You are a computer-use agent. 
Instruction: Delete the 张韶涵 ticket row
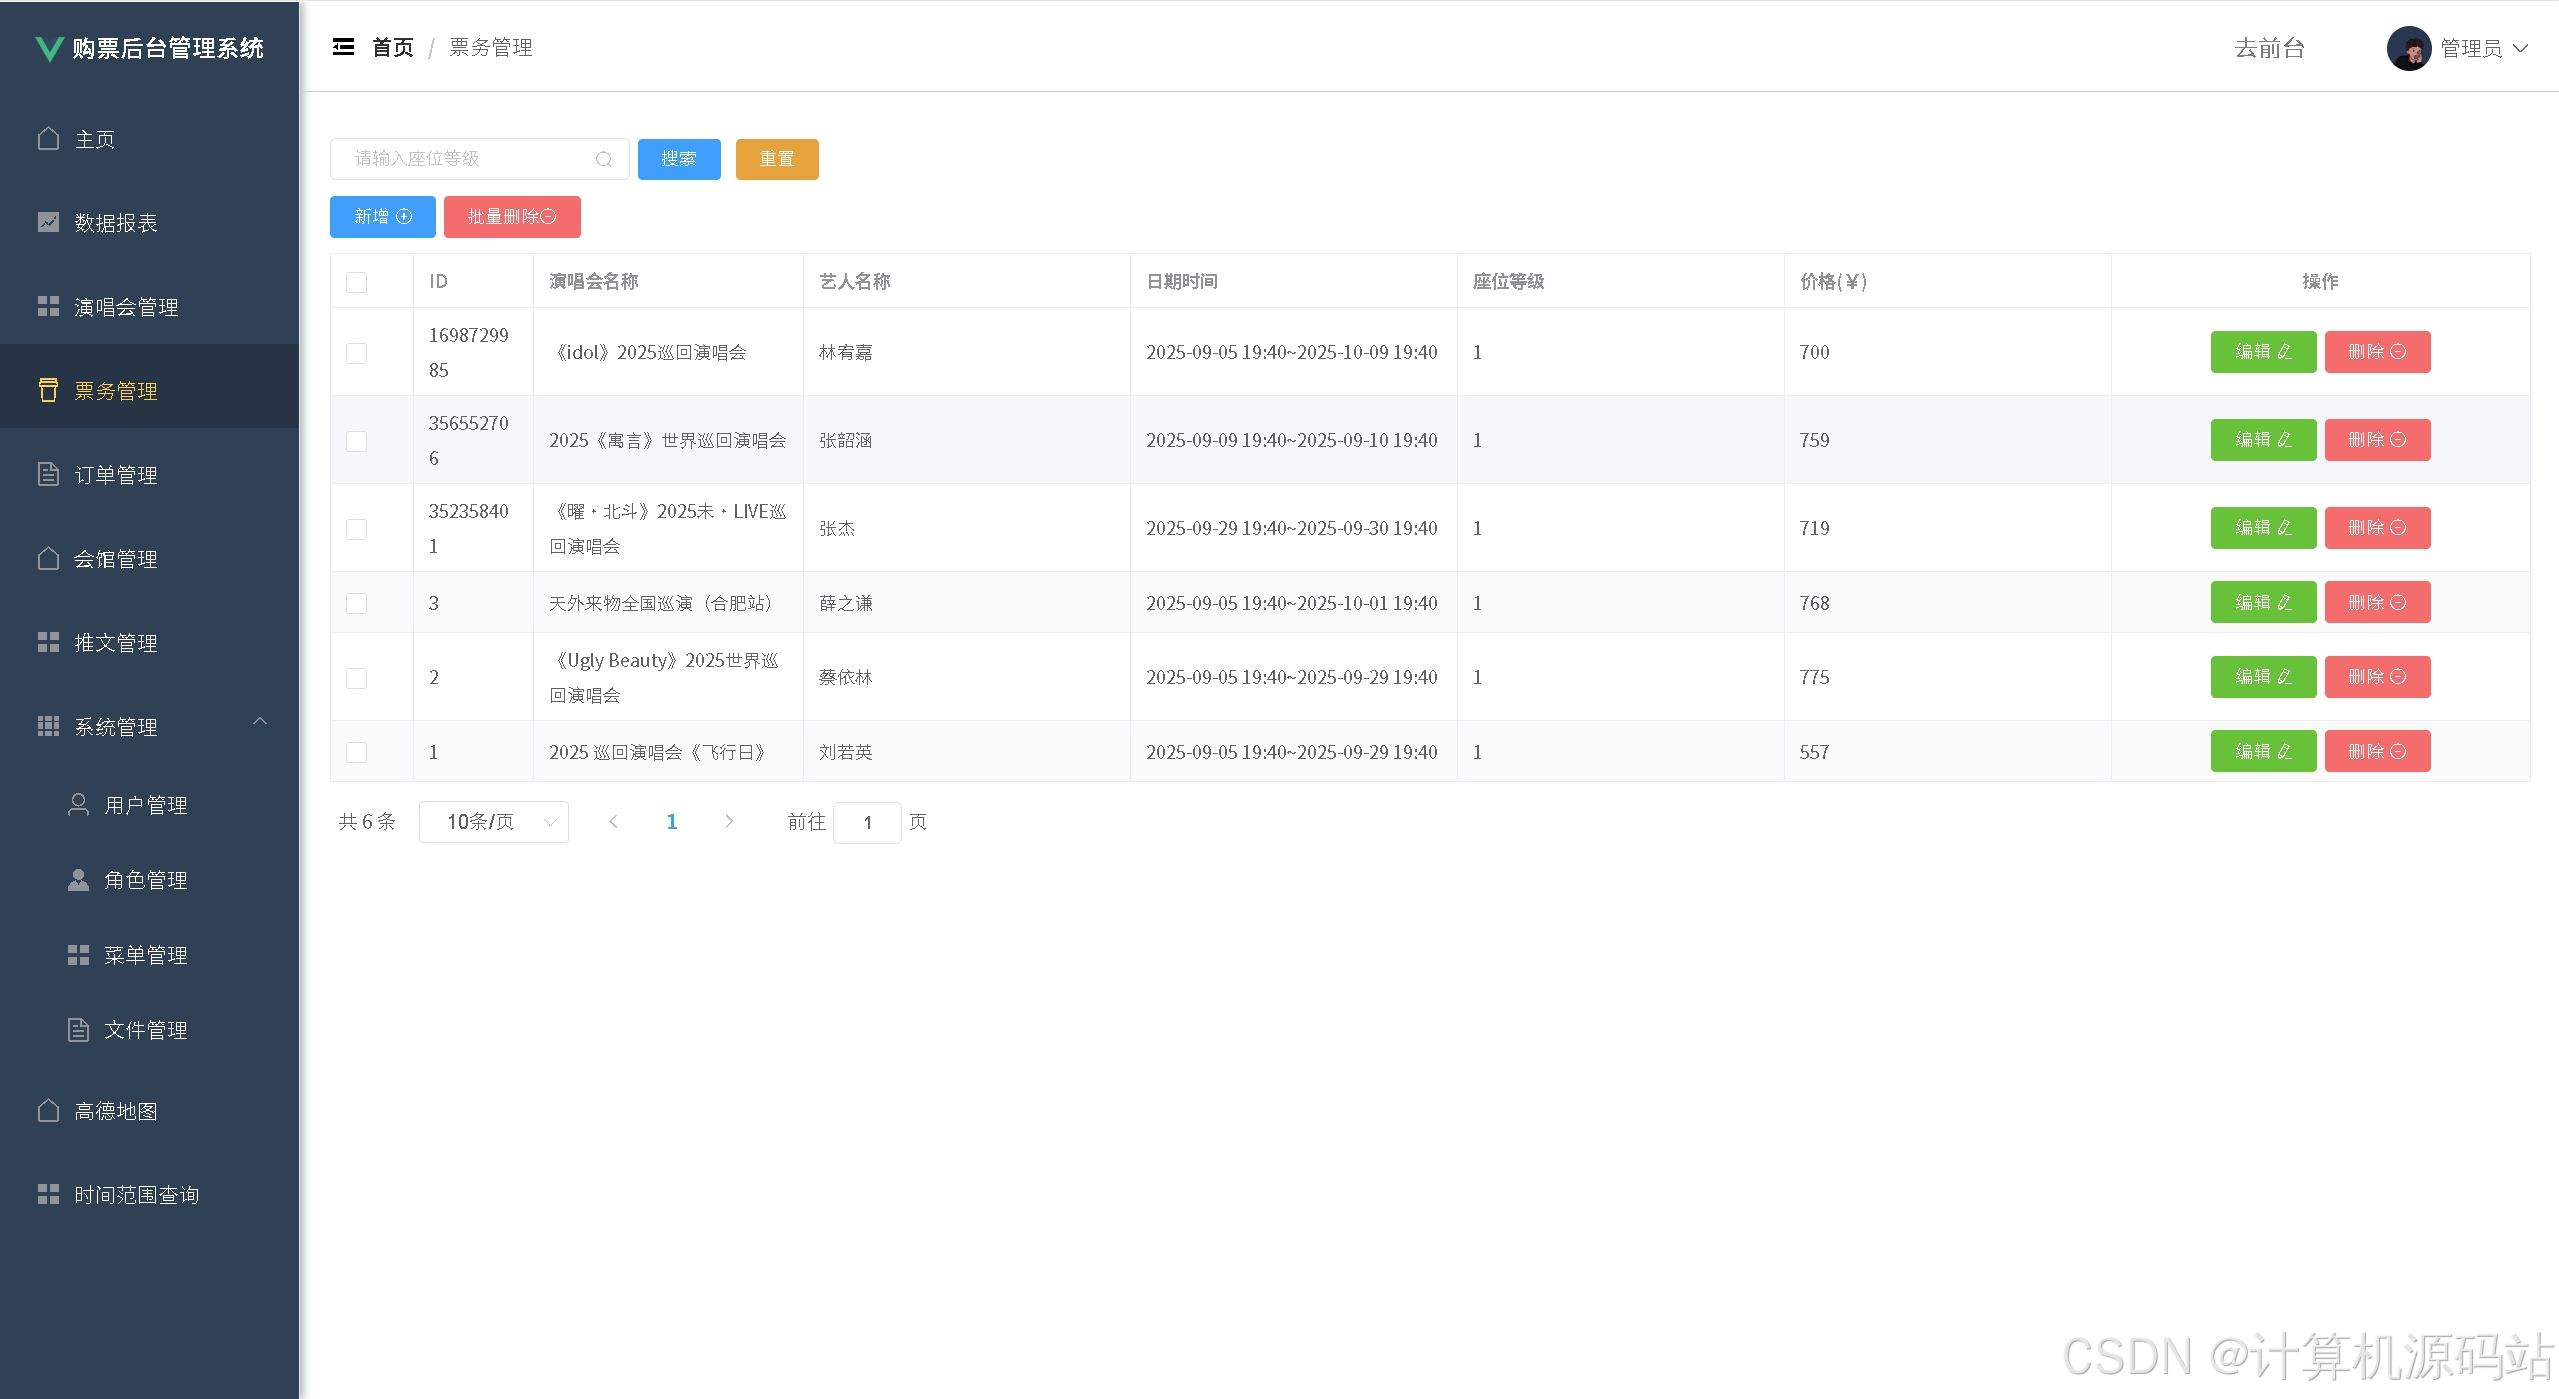pyautogui.click(x=2377, y=440)
